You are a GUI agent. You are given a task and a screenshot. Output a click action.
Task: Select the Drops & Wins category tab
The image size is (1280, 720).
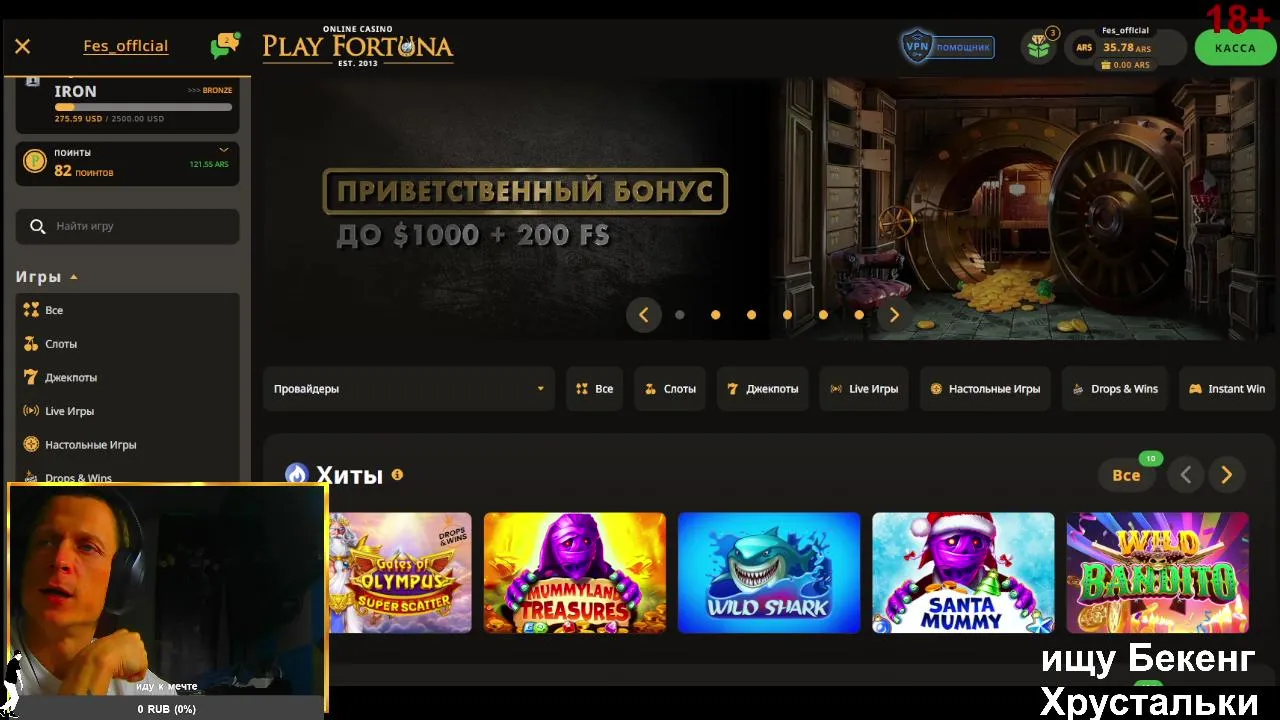point(1115,389)
